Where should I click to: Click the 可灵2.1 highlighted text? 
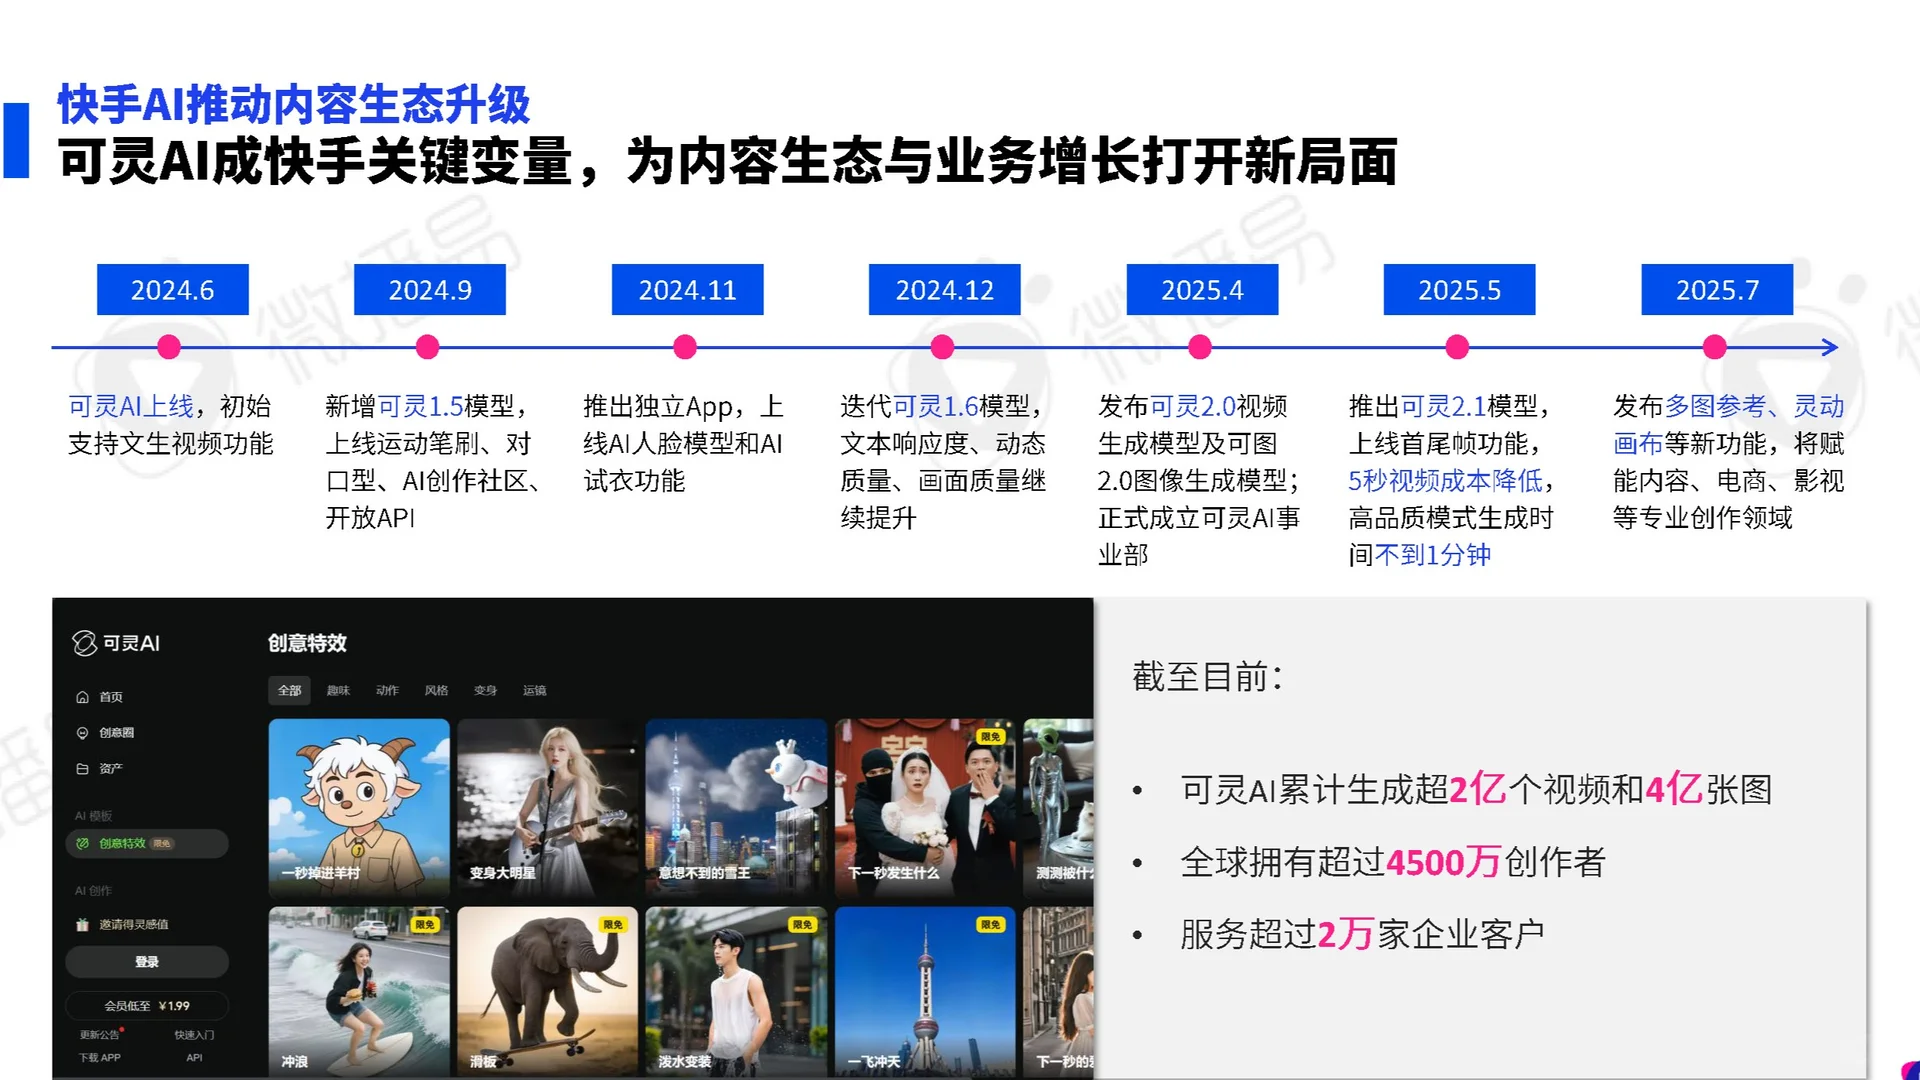1443,407
